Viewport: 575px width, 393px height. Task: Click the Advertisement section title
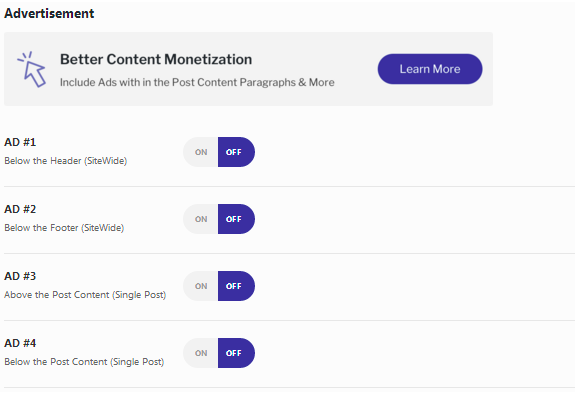[x=49, y=14]
